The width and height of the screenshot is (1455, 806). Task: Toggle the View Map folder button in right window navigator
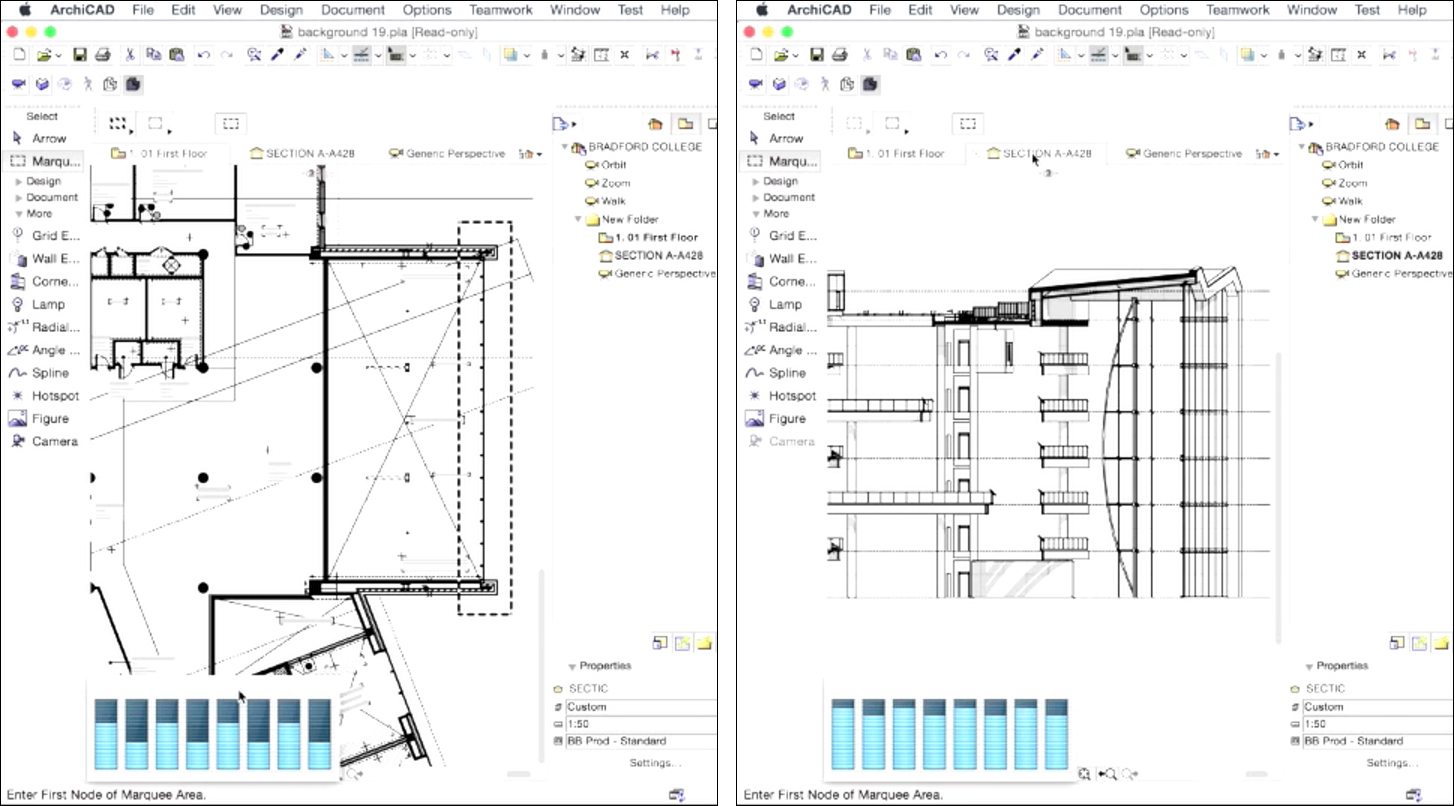point(1422,124)
